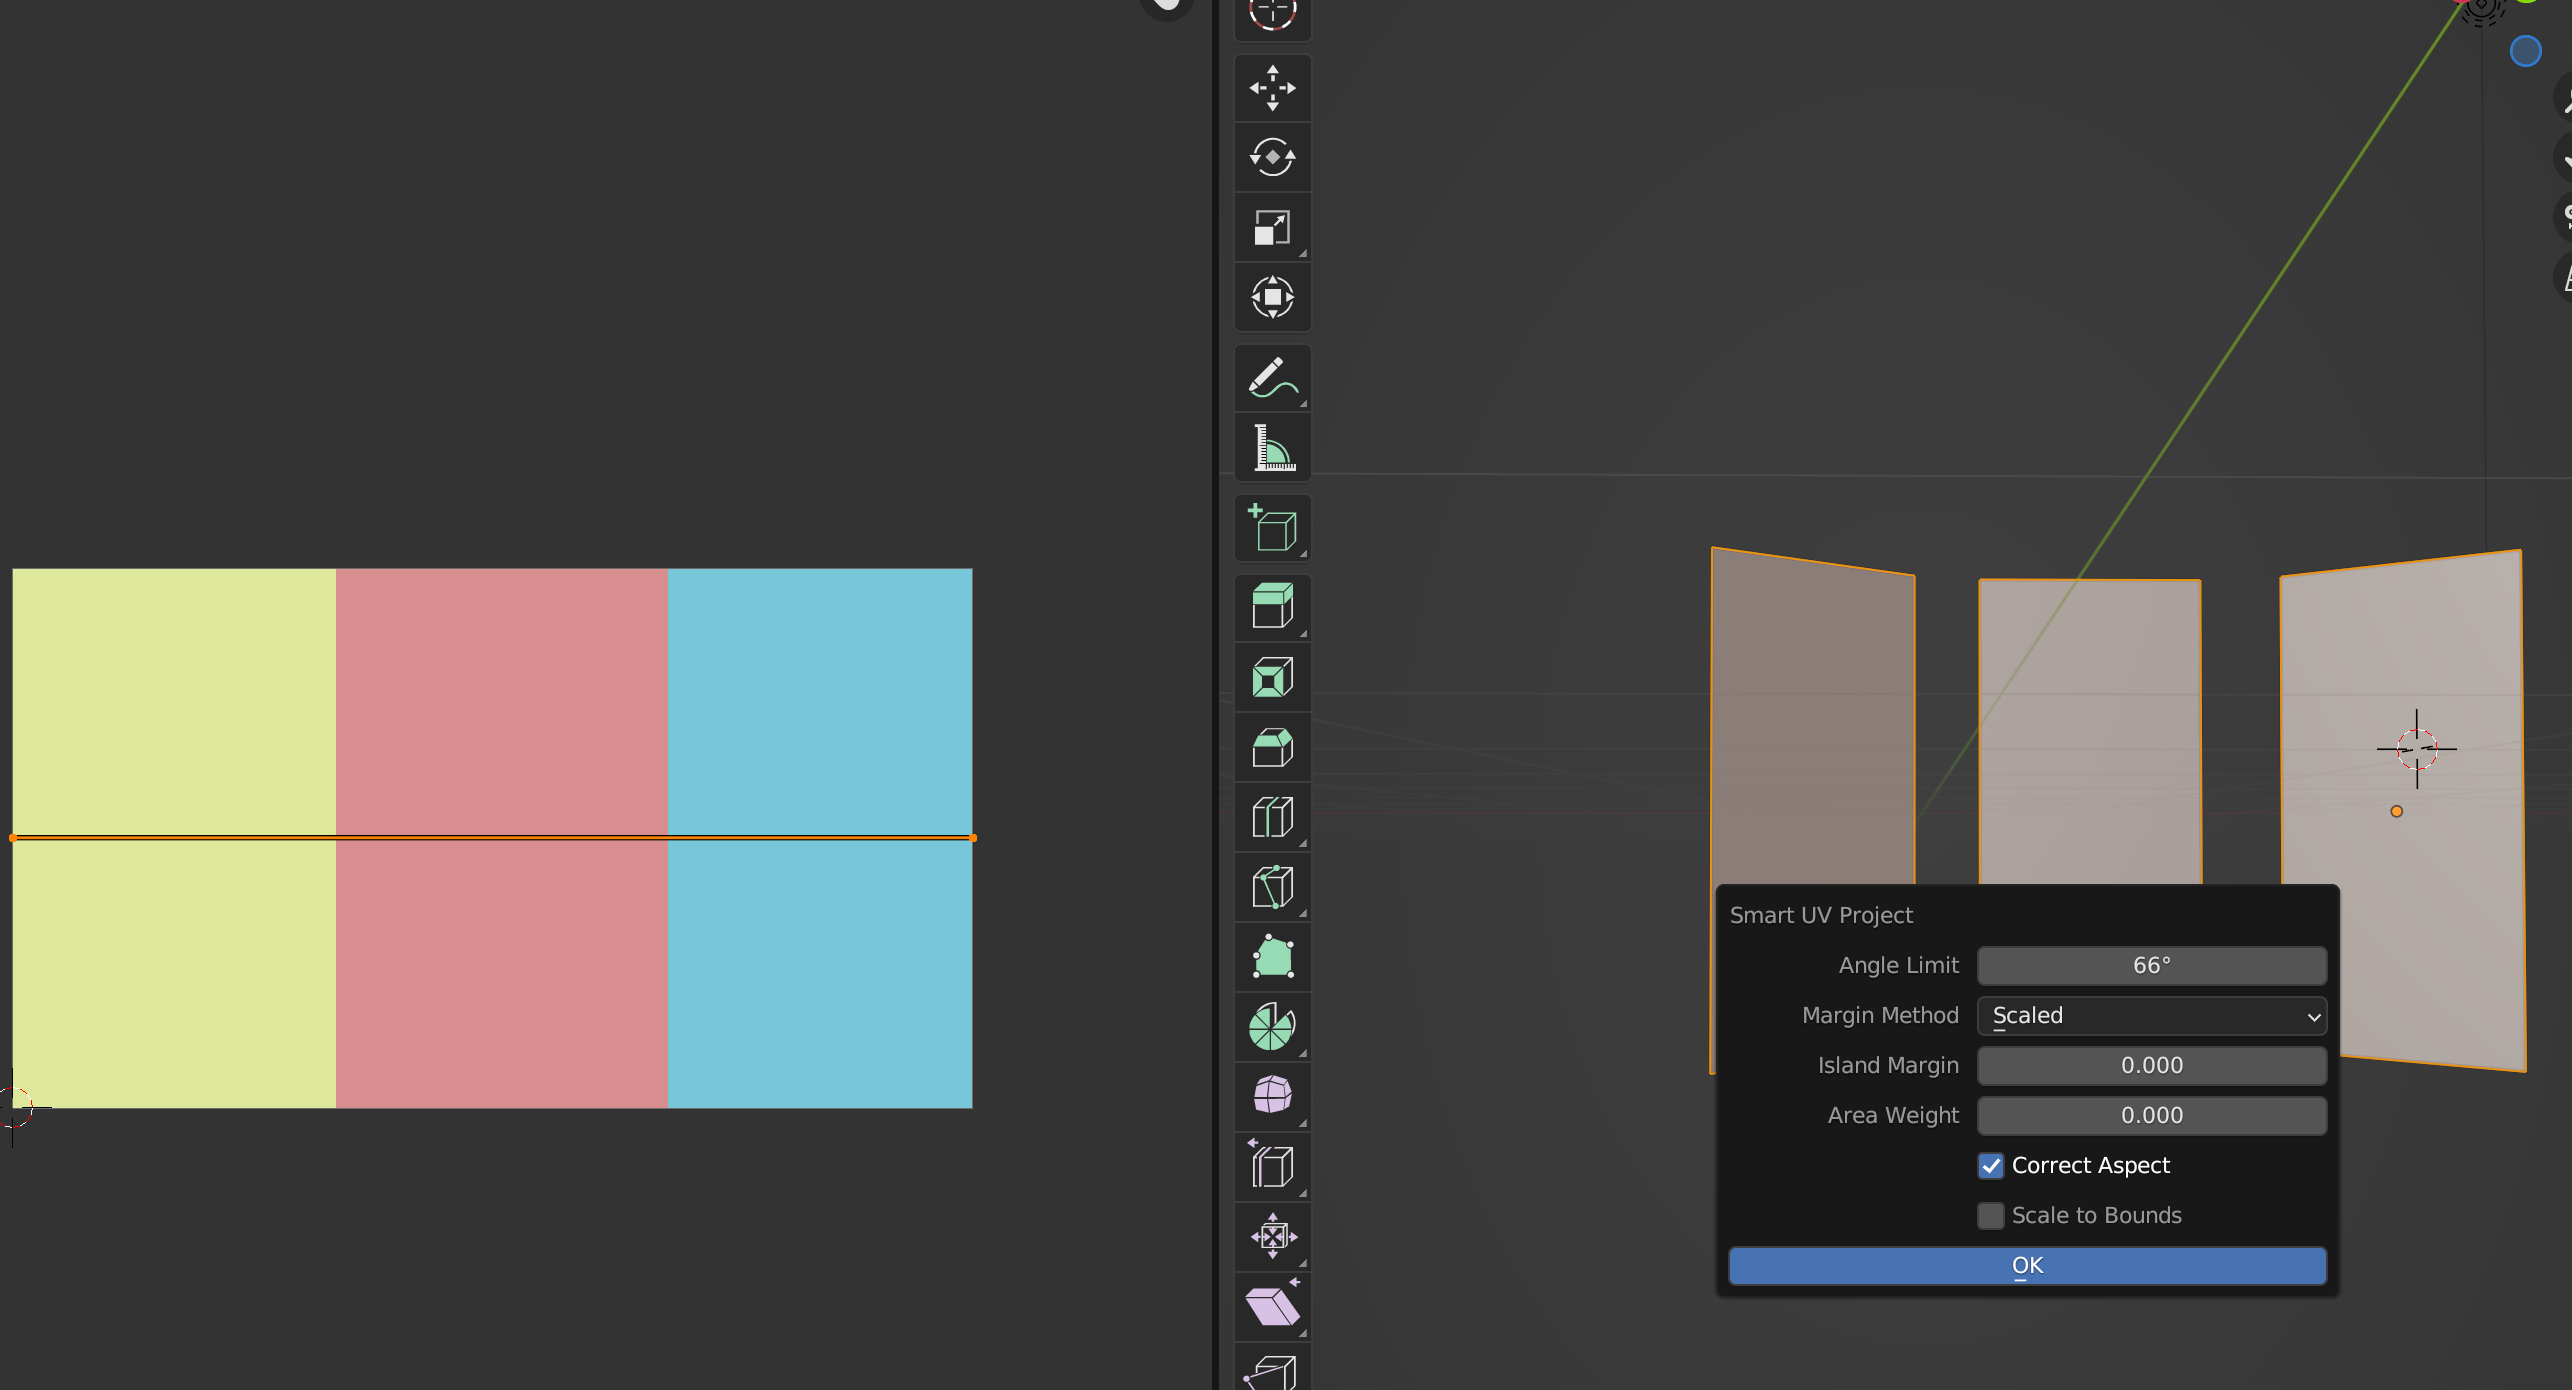Select the Transform tool

tap(1272, 297)
